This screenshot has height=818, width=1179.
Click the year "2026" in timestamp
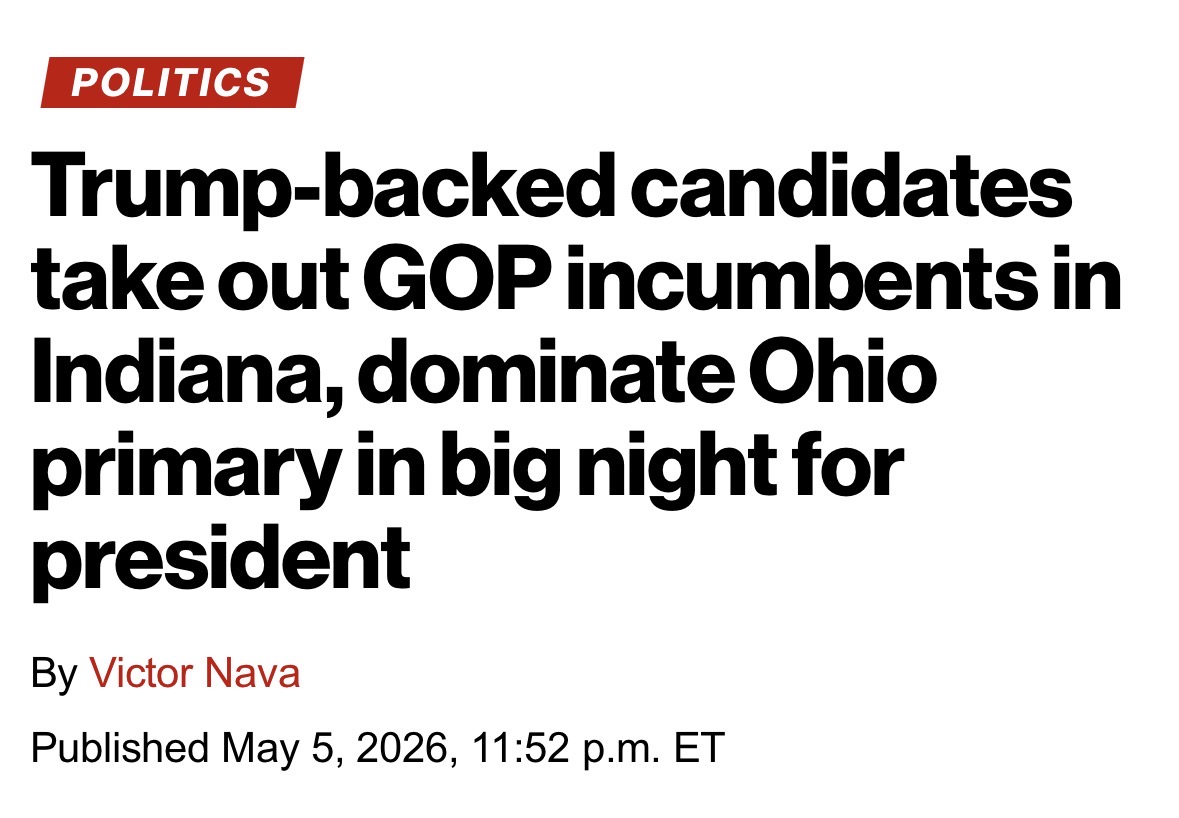point(403,748)
